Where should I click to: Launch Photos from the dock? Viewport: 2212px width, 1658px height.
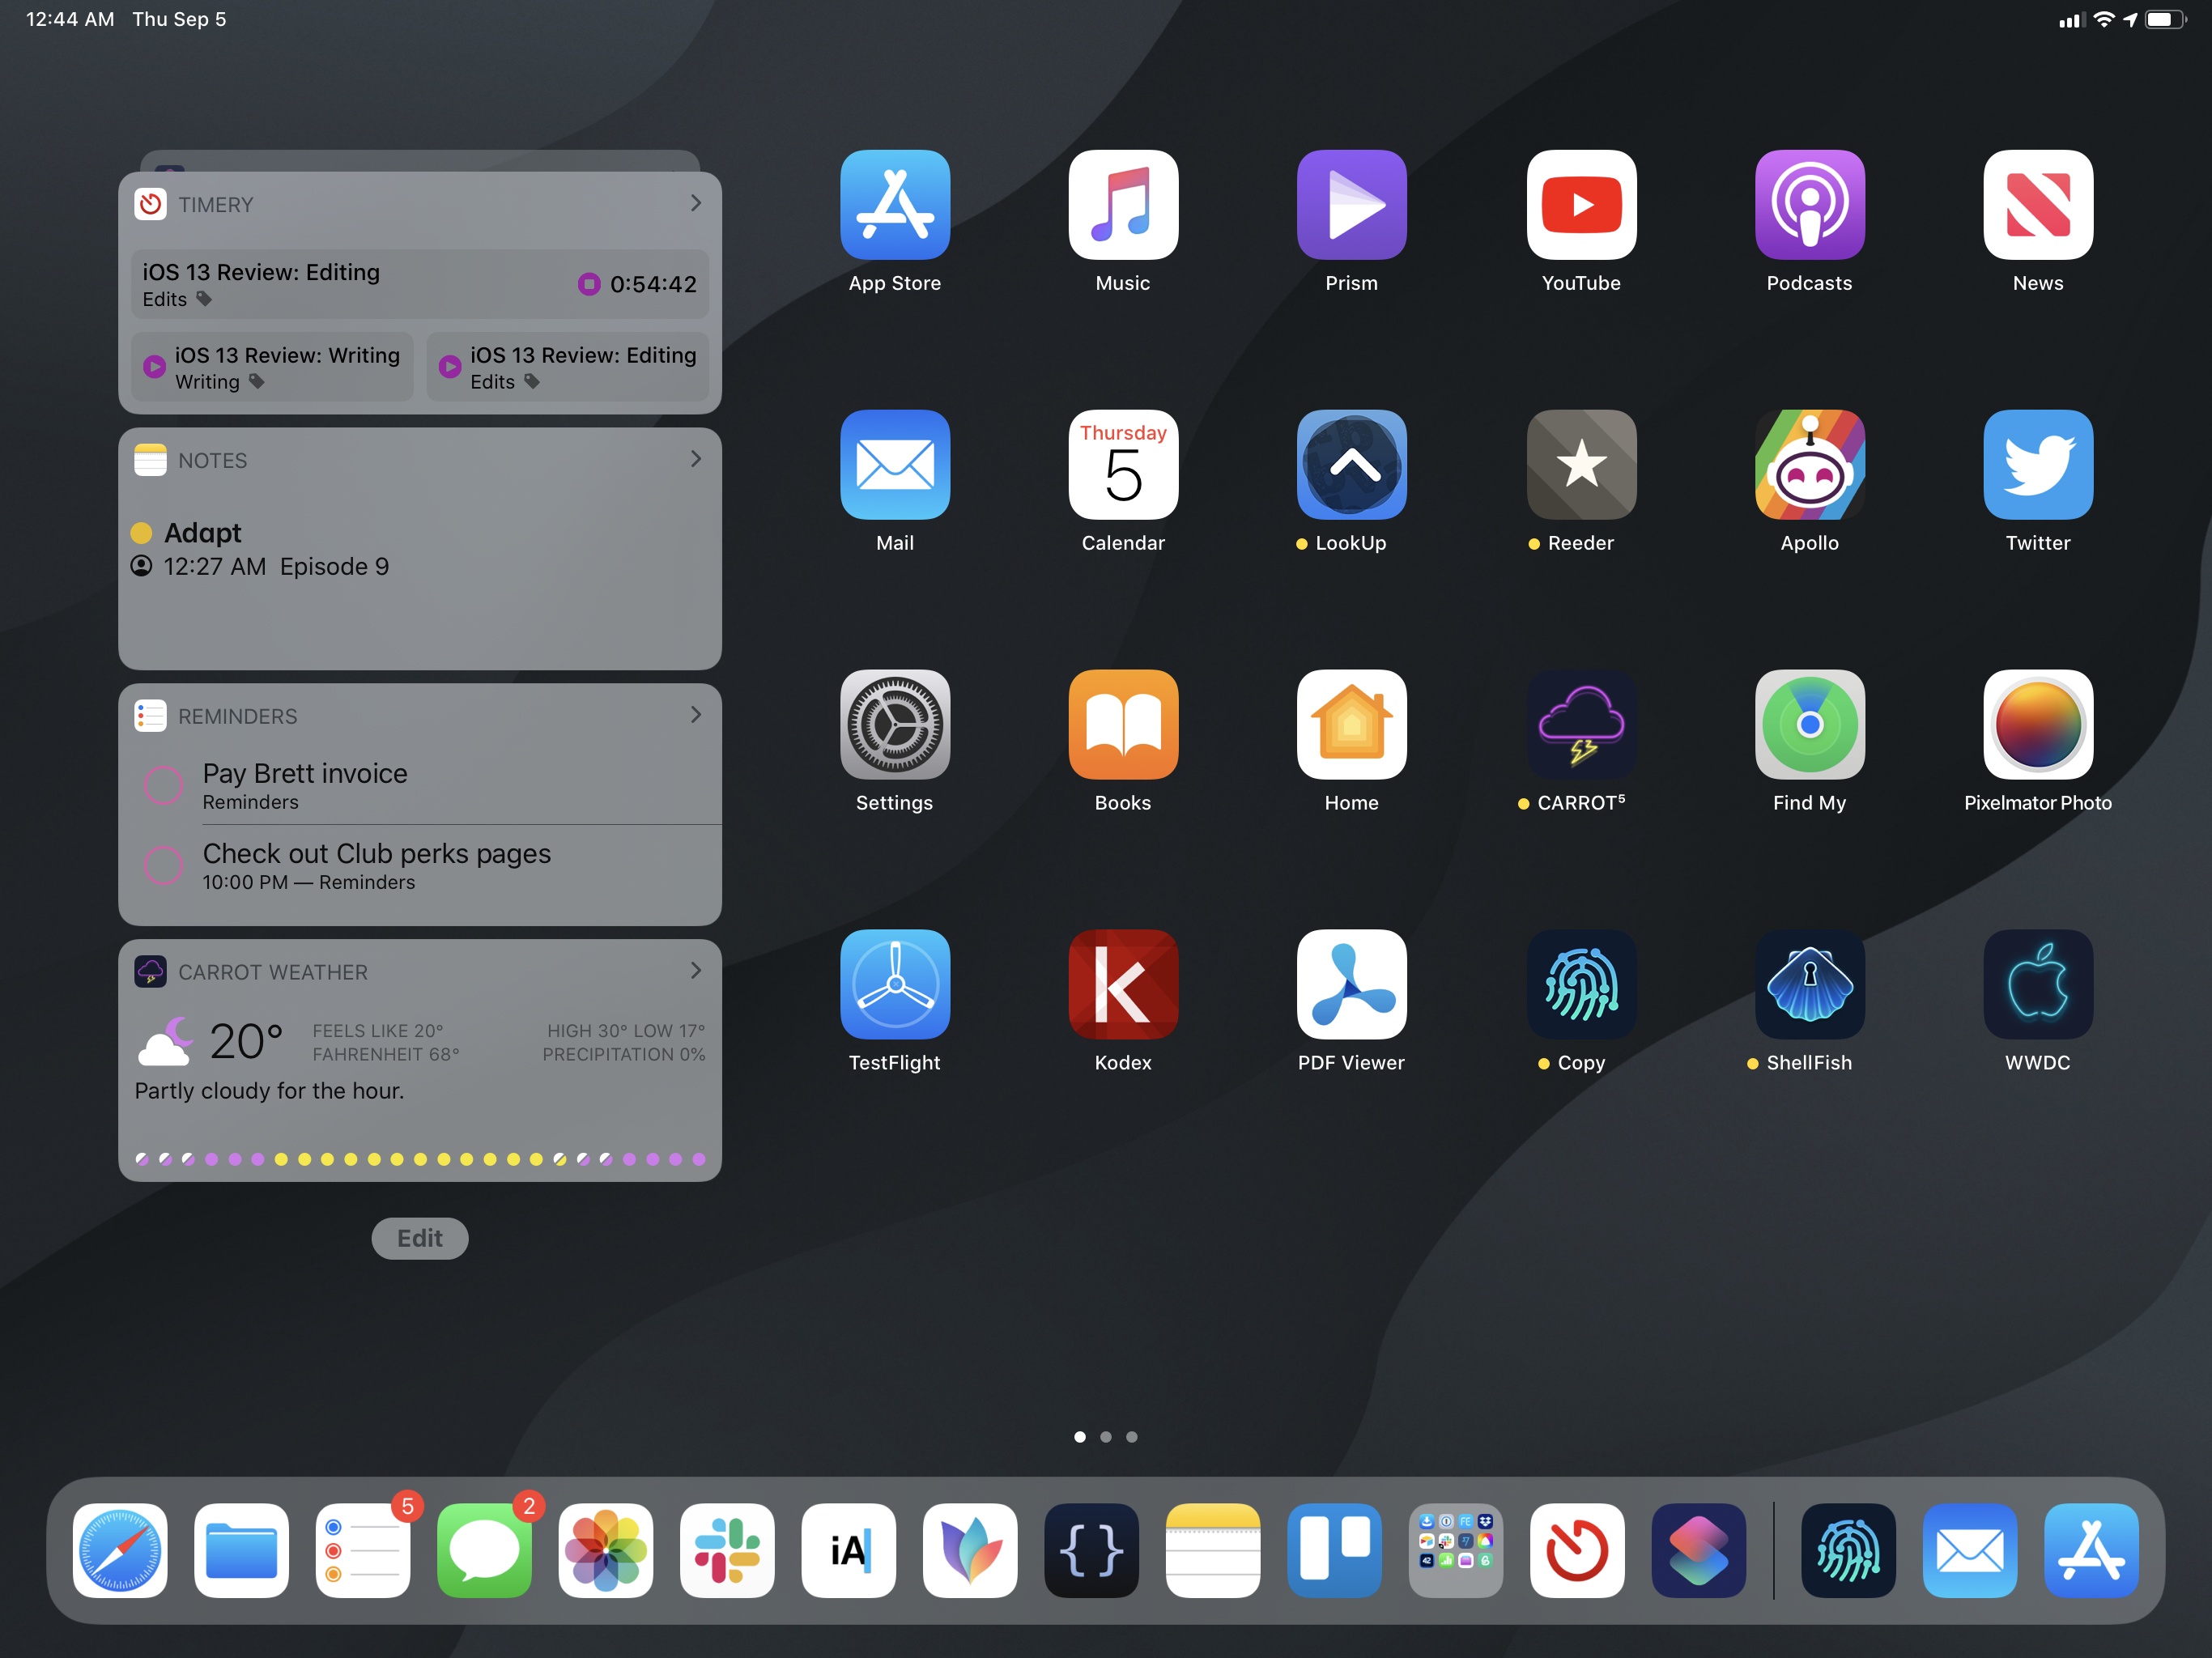606,1550
